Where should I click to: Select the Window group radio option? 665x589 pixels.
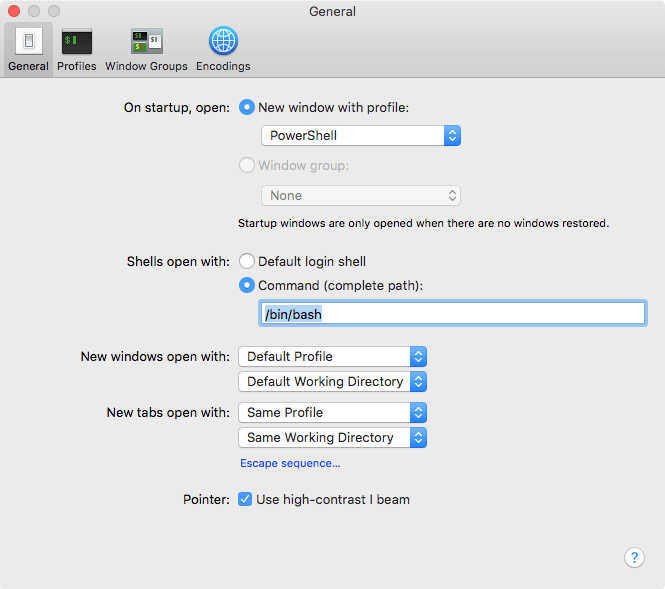[x=247, y=165]
